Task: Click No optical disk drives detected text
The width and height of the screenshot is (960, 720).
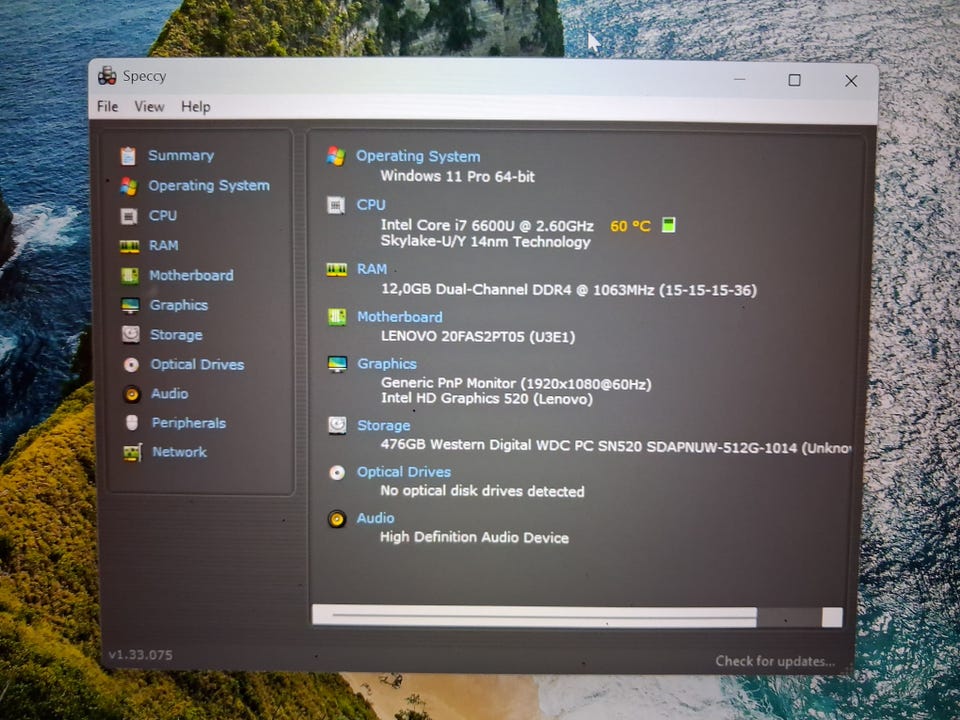Action: point(482,491)
